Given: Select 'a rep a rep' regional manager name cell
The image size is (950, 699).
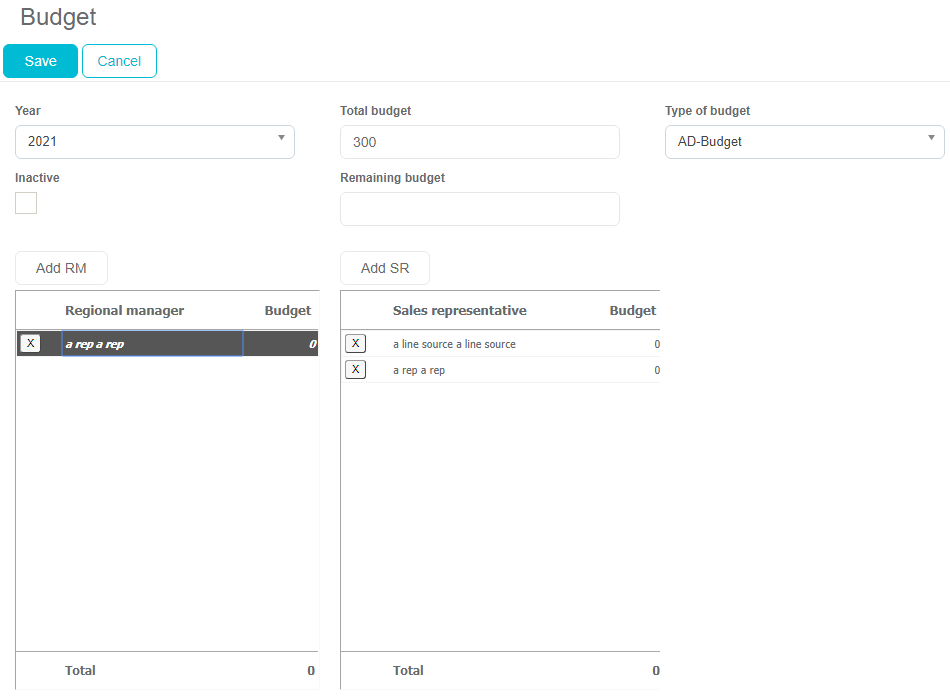Looking at the screenshot, I should (x=152, y=344).
